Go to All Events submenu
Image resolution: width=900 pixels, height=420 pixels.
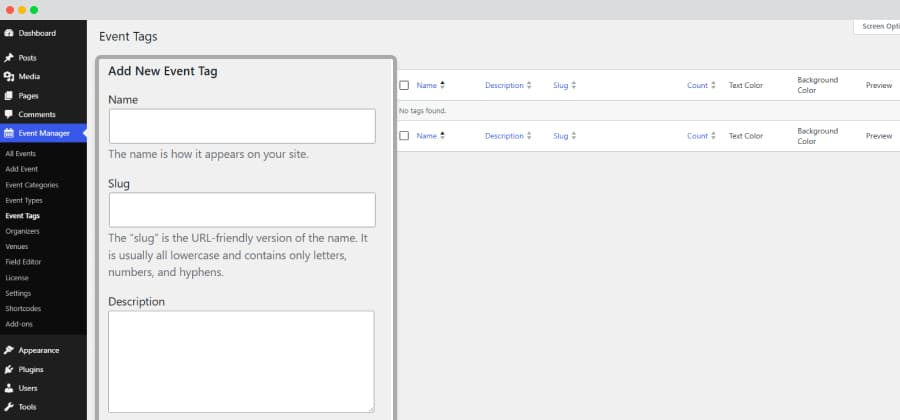21,154
